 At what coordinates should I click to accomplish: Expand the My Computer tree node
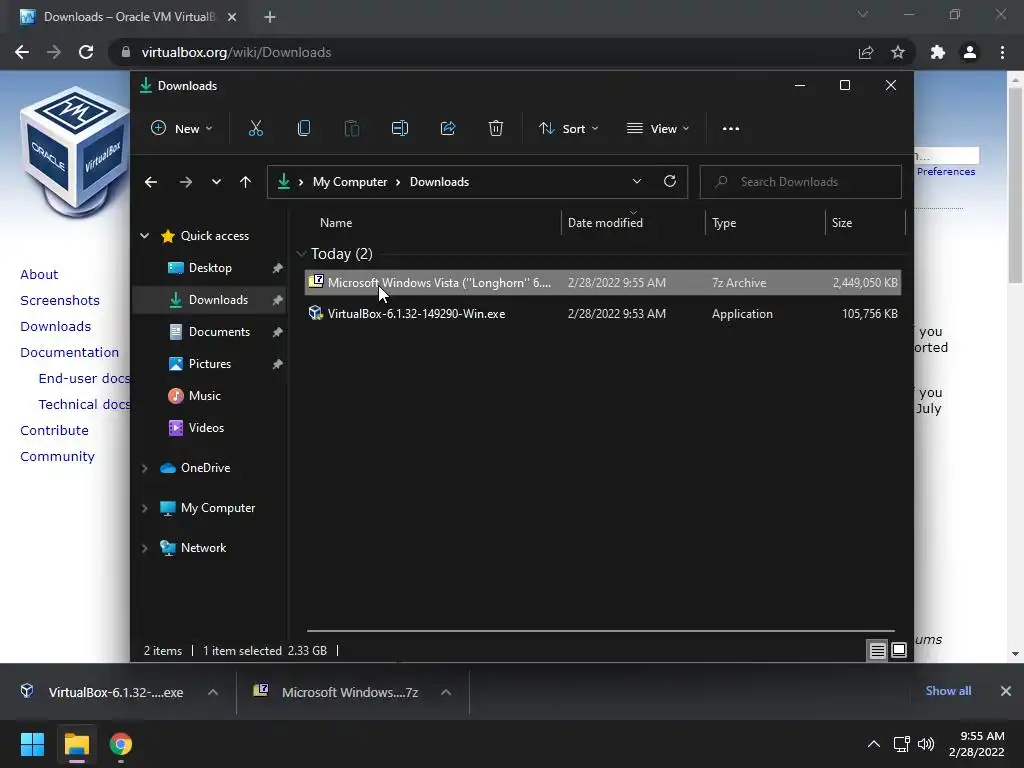point(144,508)
